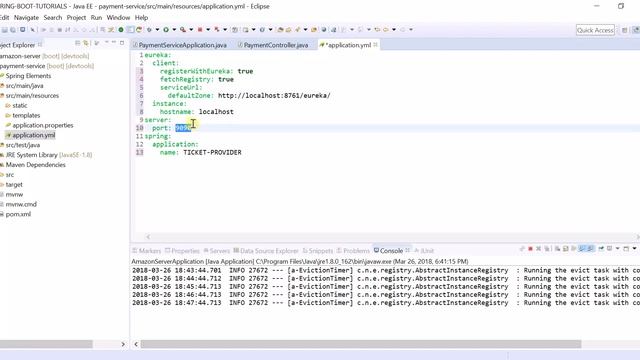
Task: Switch to PaymentController.java tab
Action: [x=273, y=45]
